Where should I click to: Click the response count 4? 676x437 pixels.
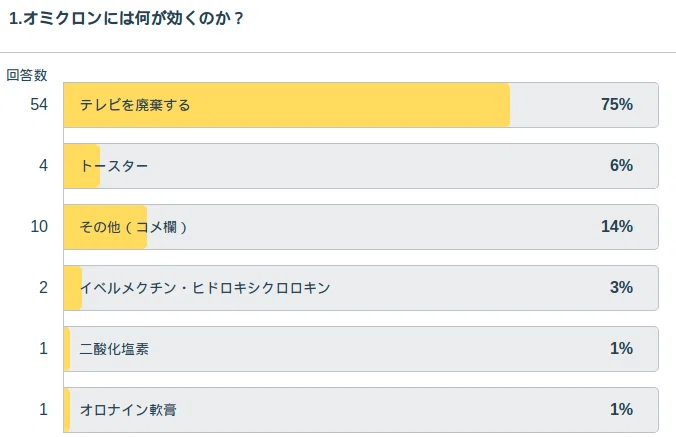(x=43, y=165)
